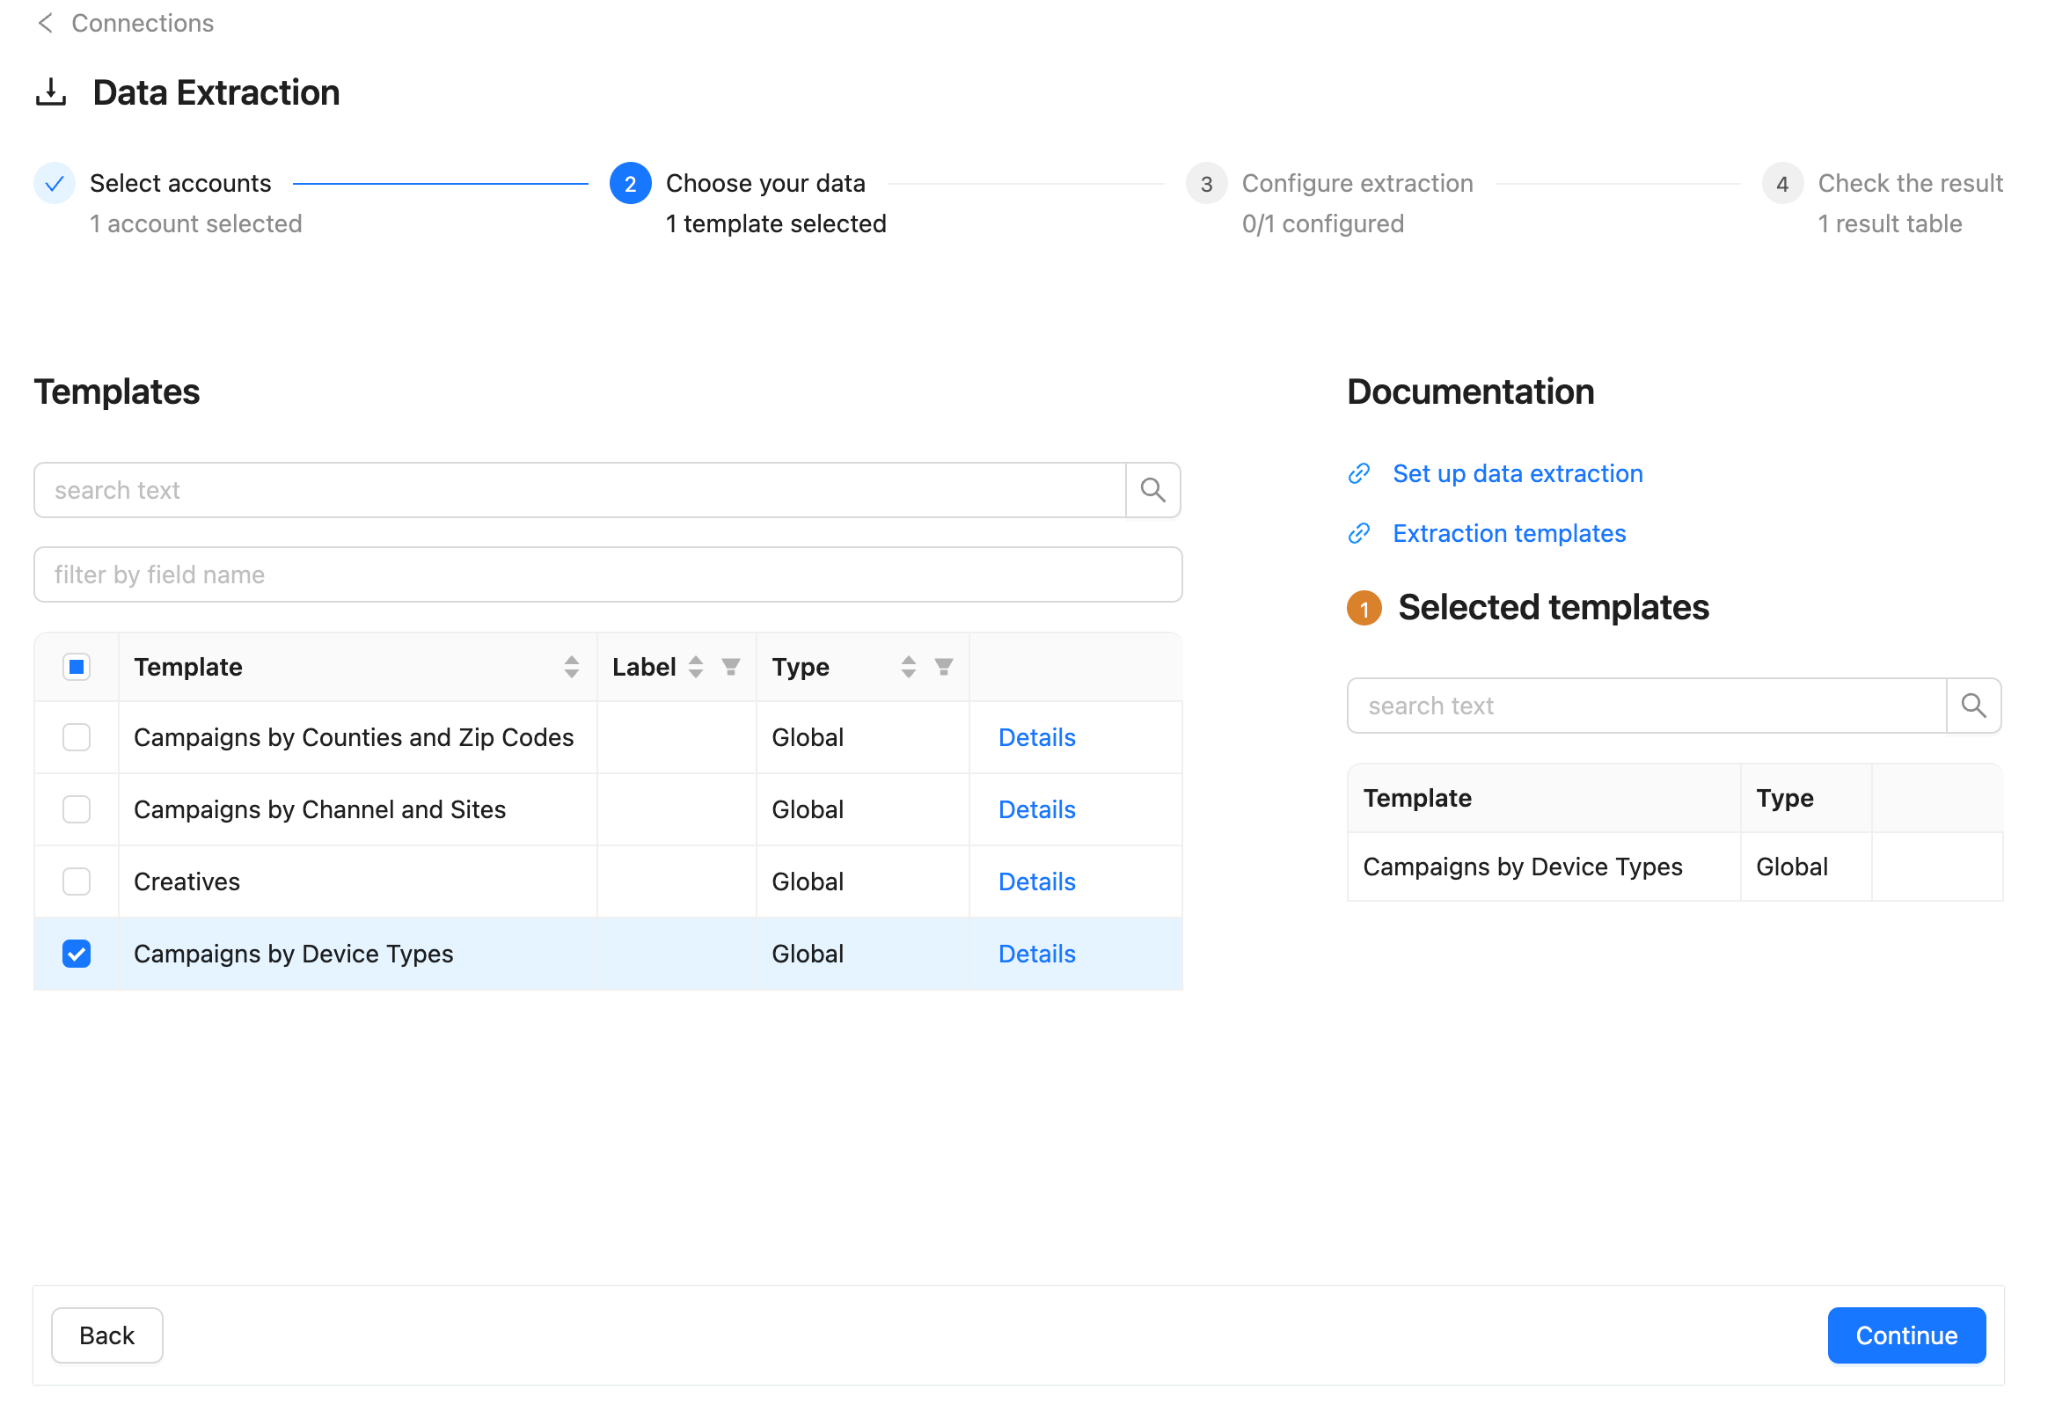This screenshot has height=1413, width=2048.
Task: Open Set up data extraction link
Action: [1517, 474]
